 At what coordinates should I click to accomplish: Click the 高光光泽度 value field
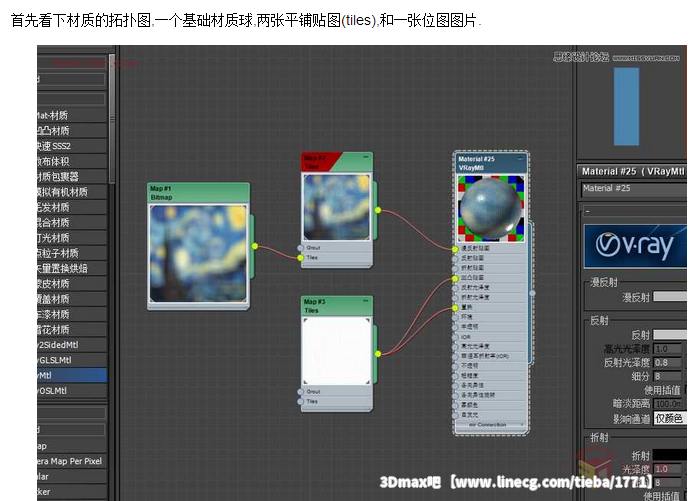pos(668,349)
